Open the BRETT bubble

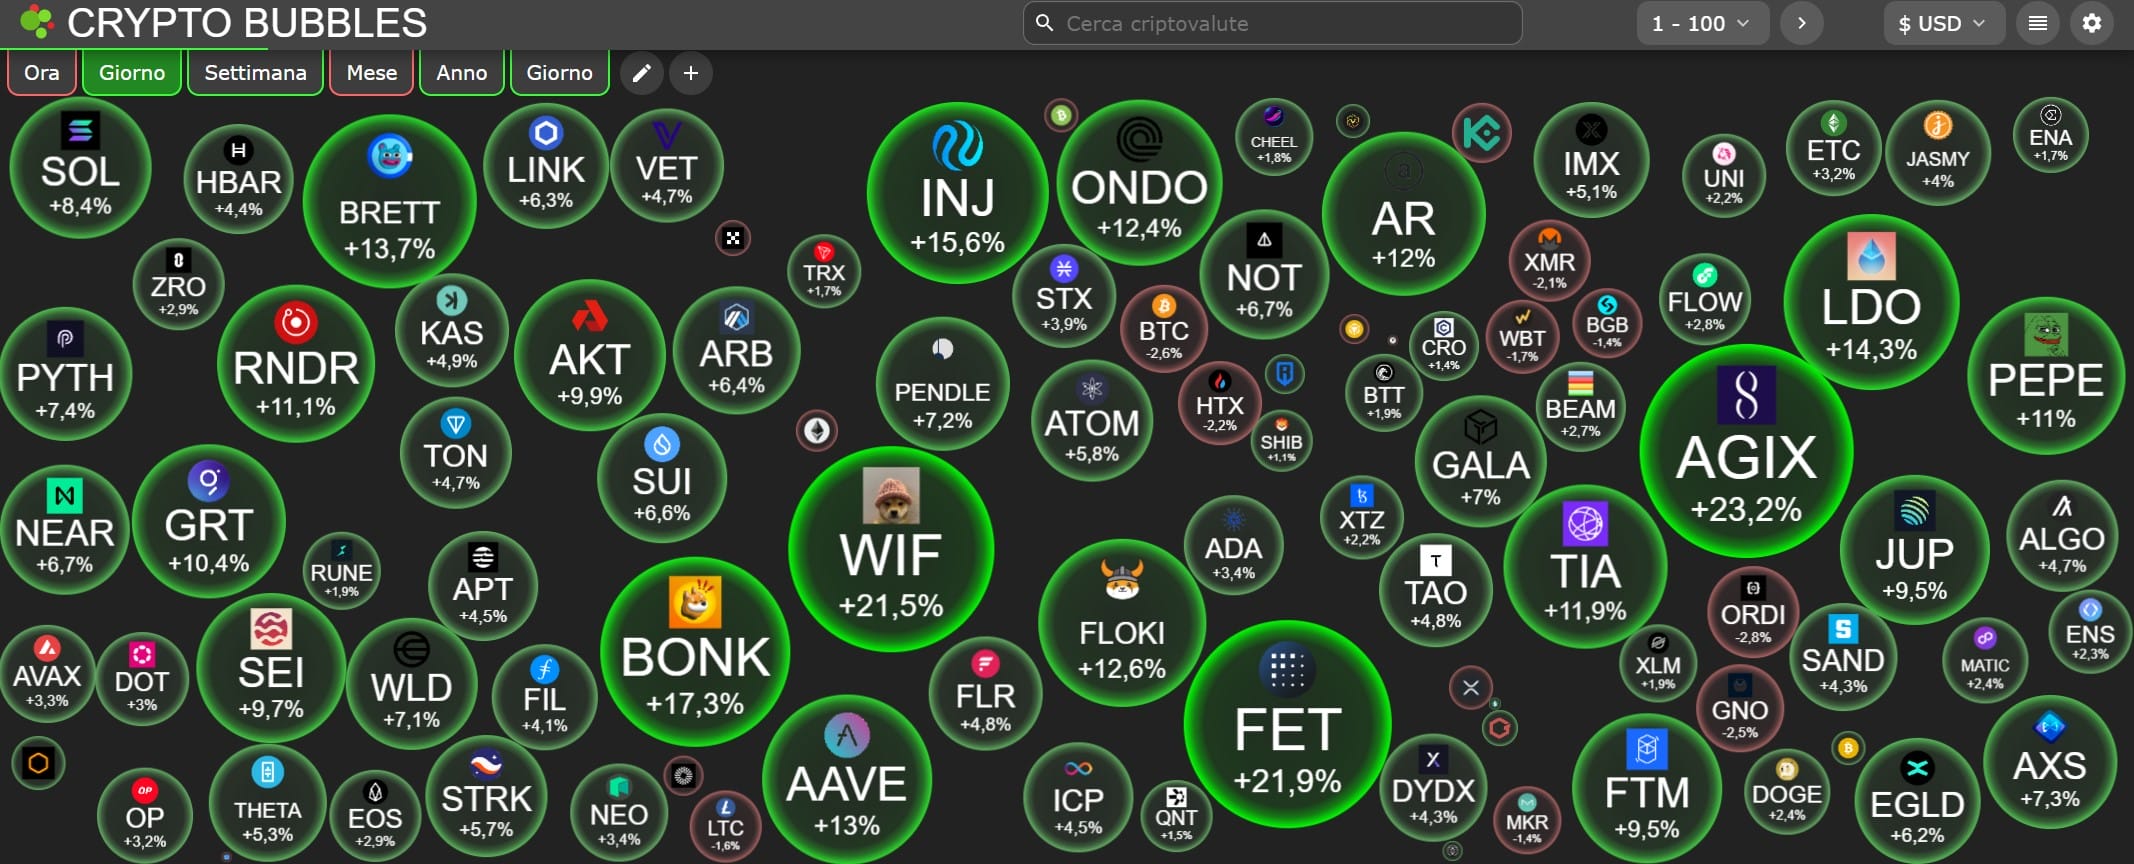coord(389,203)
